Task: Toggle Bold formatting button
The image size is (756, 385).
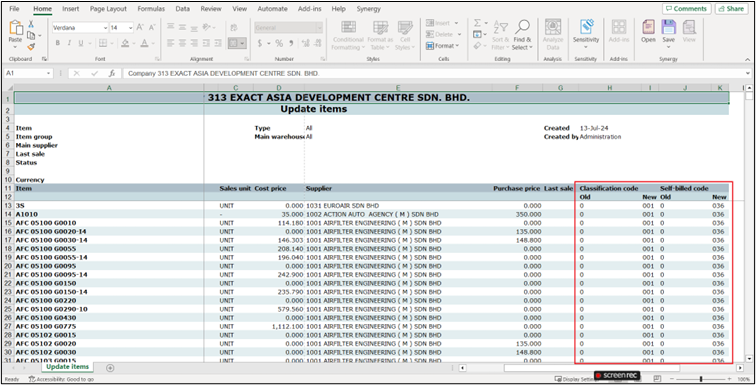Action: click(x=57, y=43)
